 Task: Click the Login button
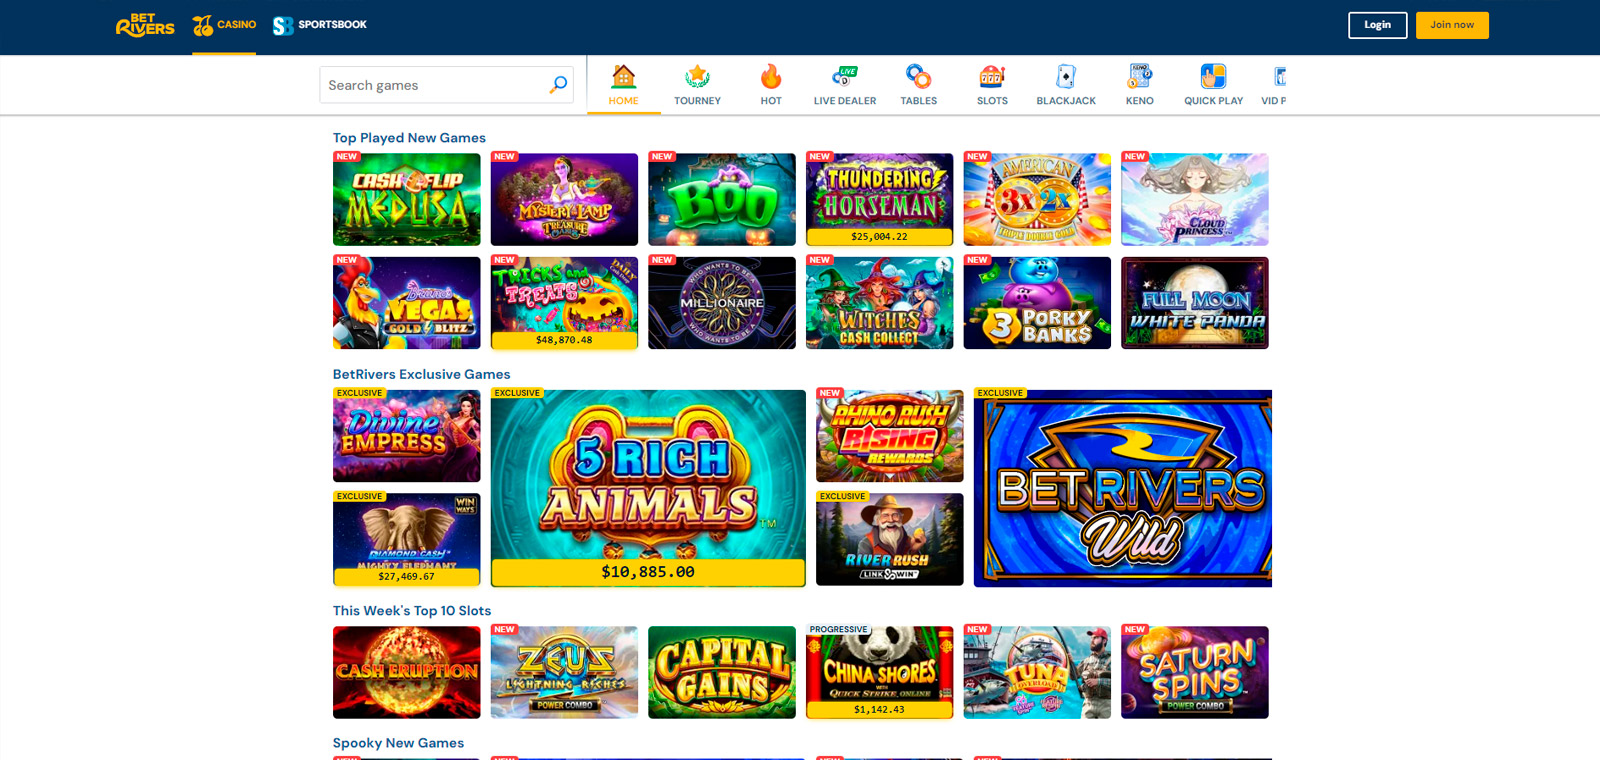coord(1377,25)
